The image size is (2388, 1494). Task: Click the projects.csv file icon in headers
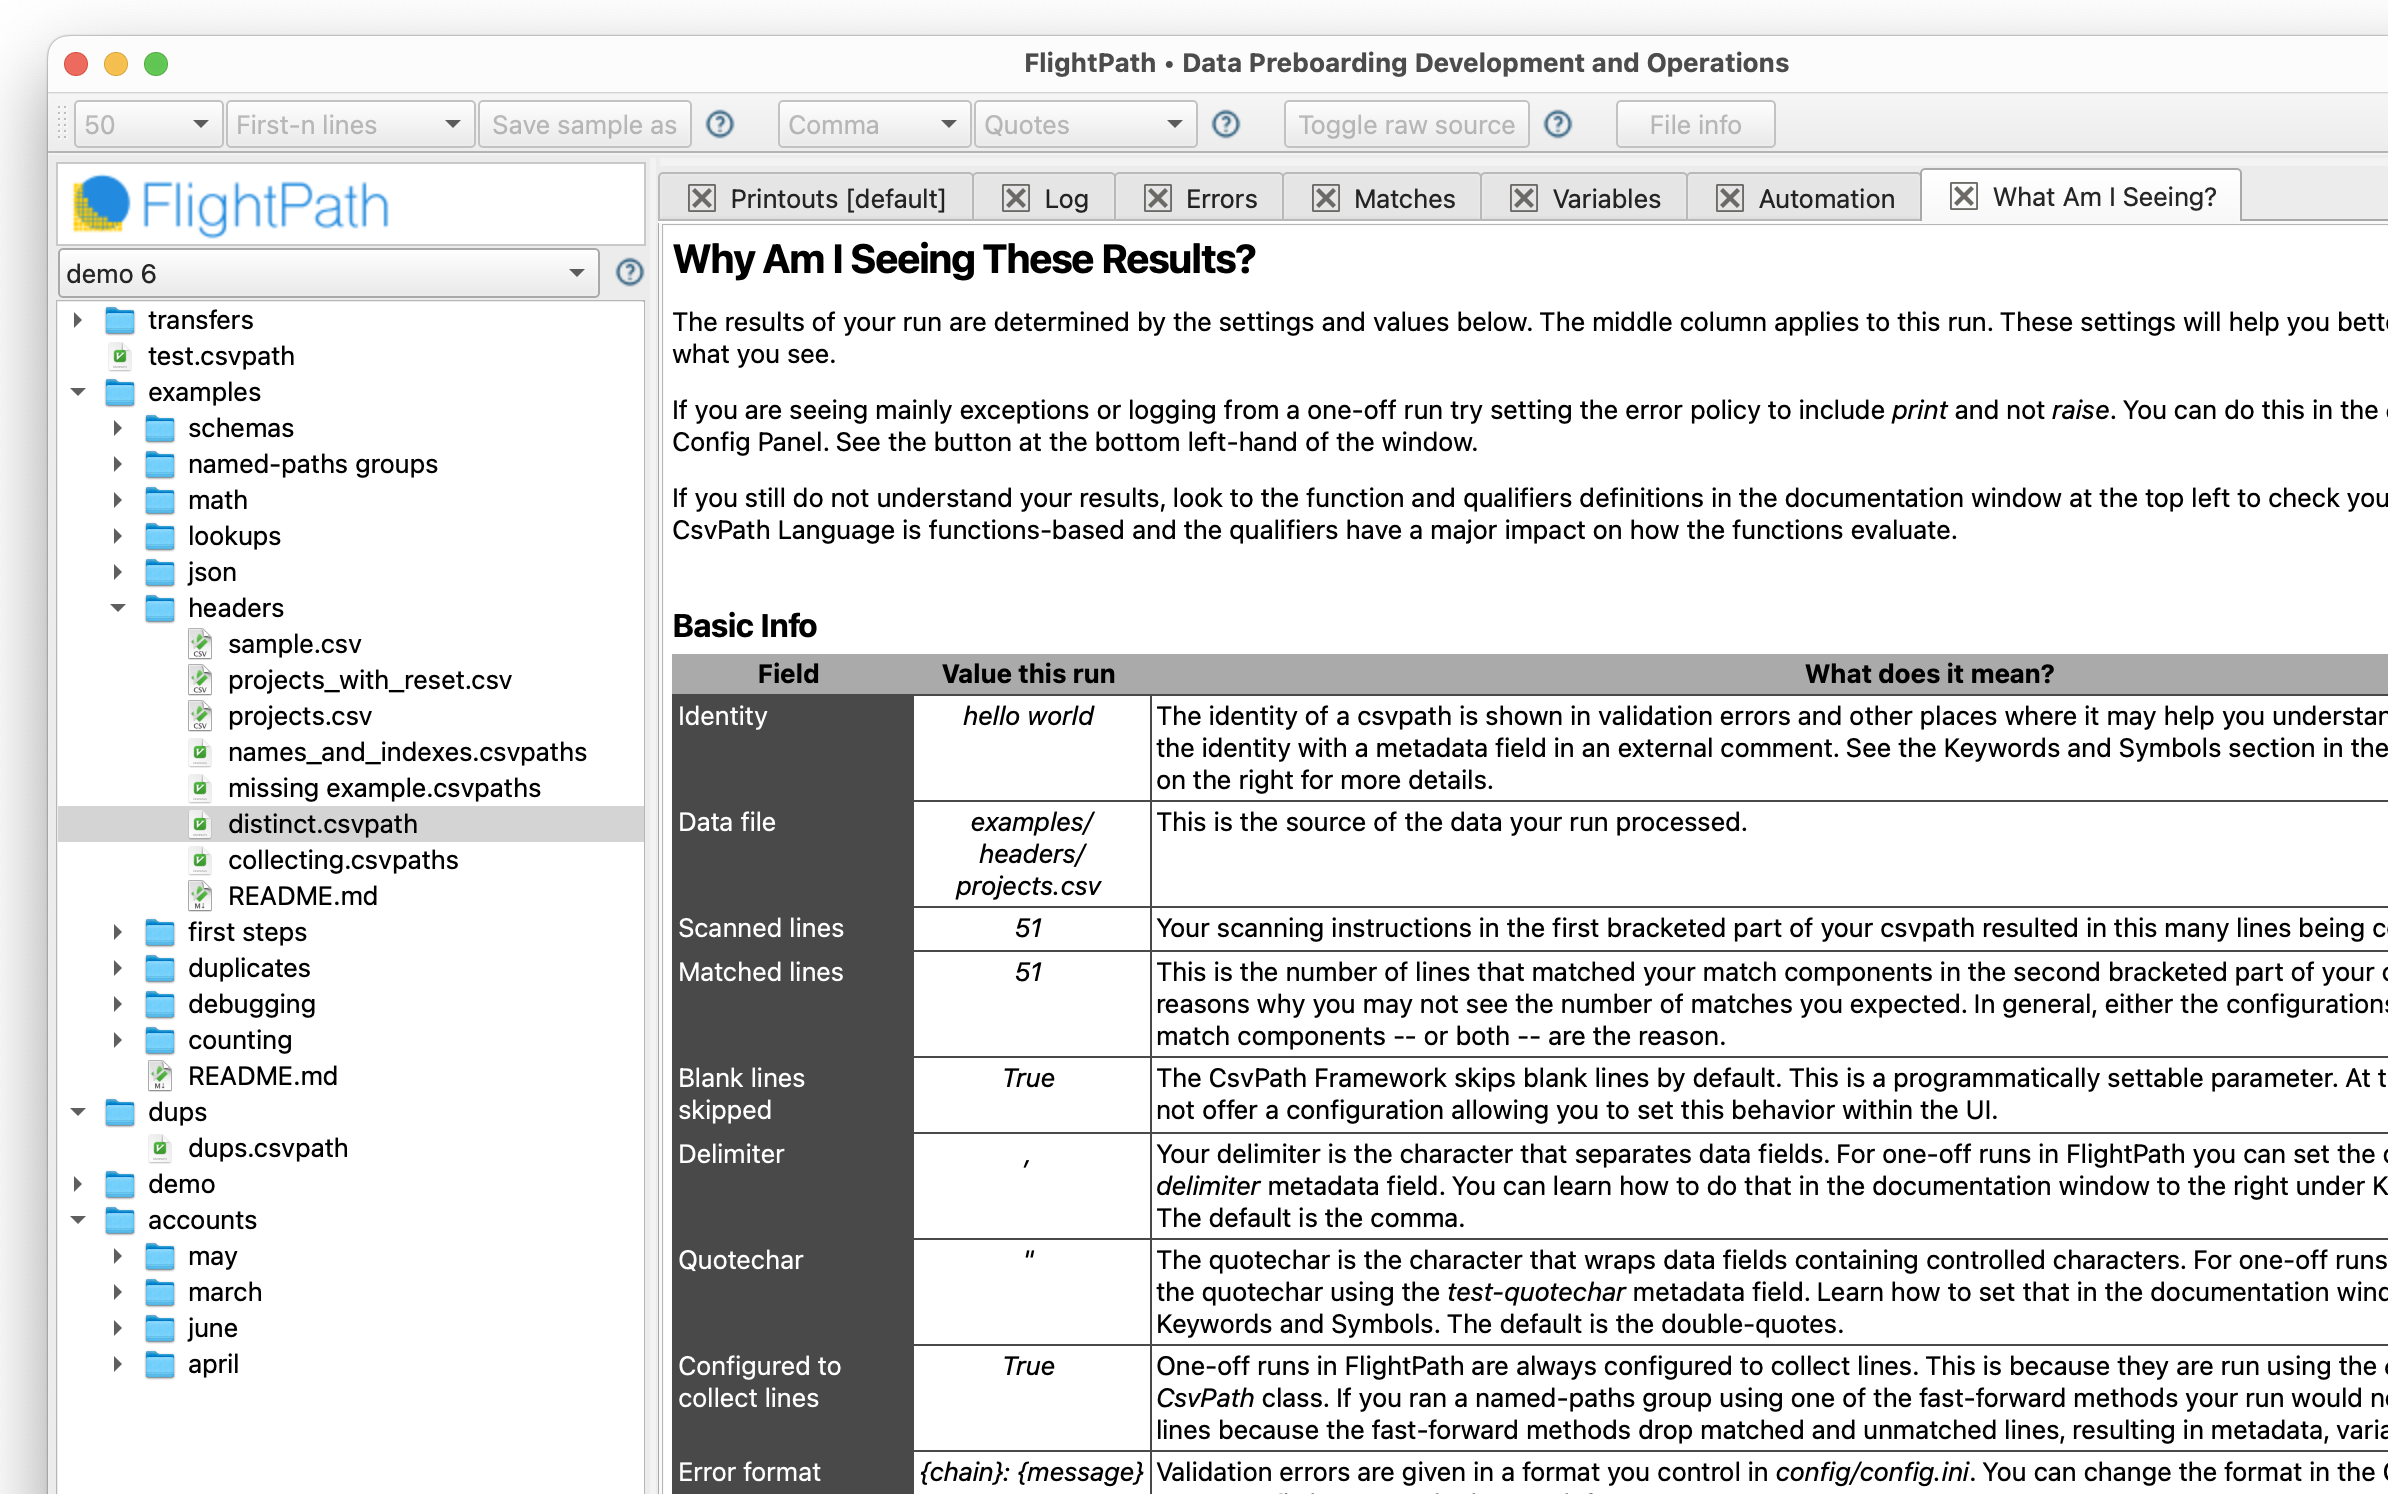click(200, 716)
